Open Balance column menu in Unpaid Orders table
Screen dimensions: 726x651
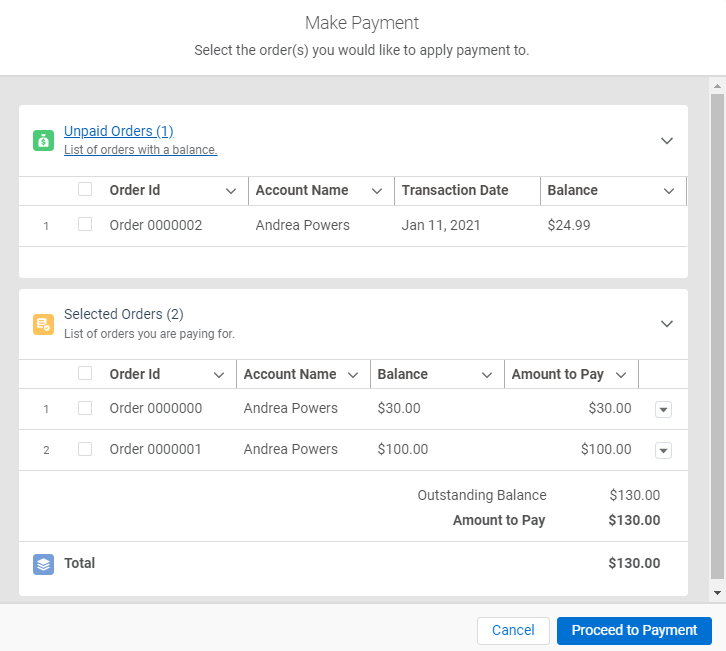[669, 191]
